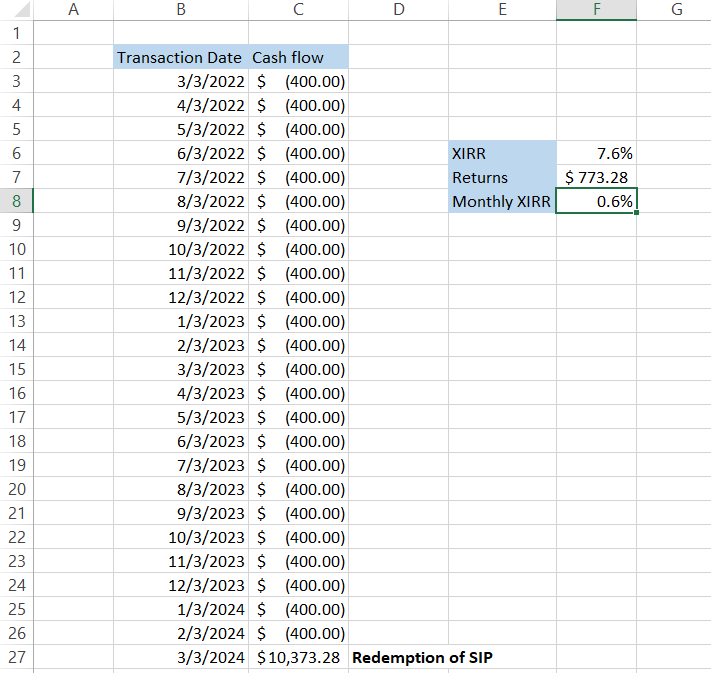Click the Redemption of SIP text
Screen dimensions: 711x673
coord(422,657)
